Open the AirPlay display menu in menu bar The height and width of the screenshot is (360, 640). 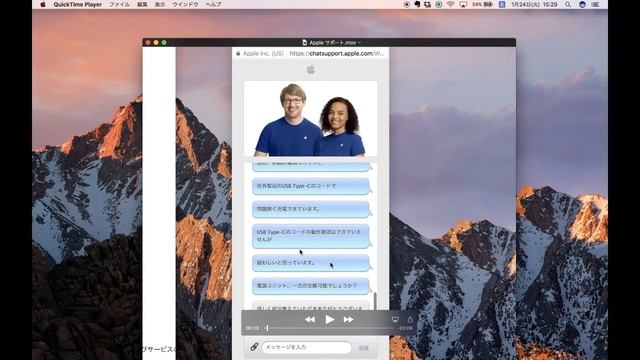[x=463, y=4]
